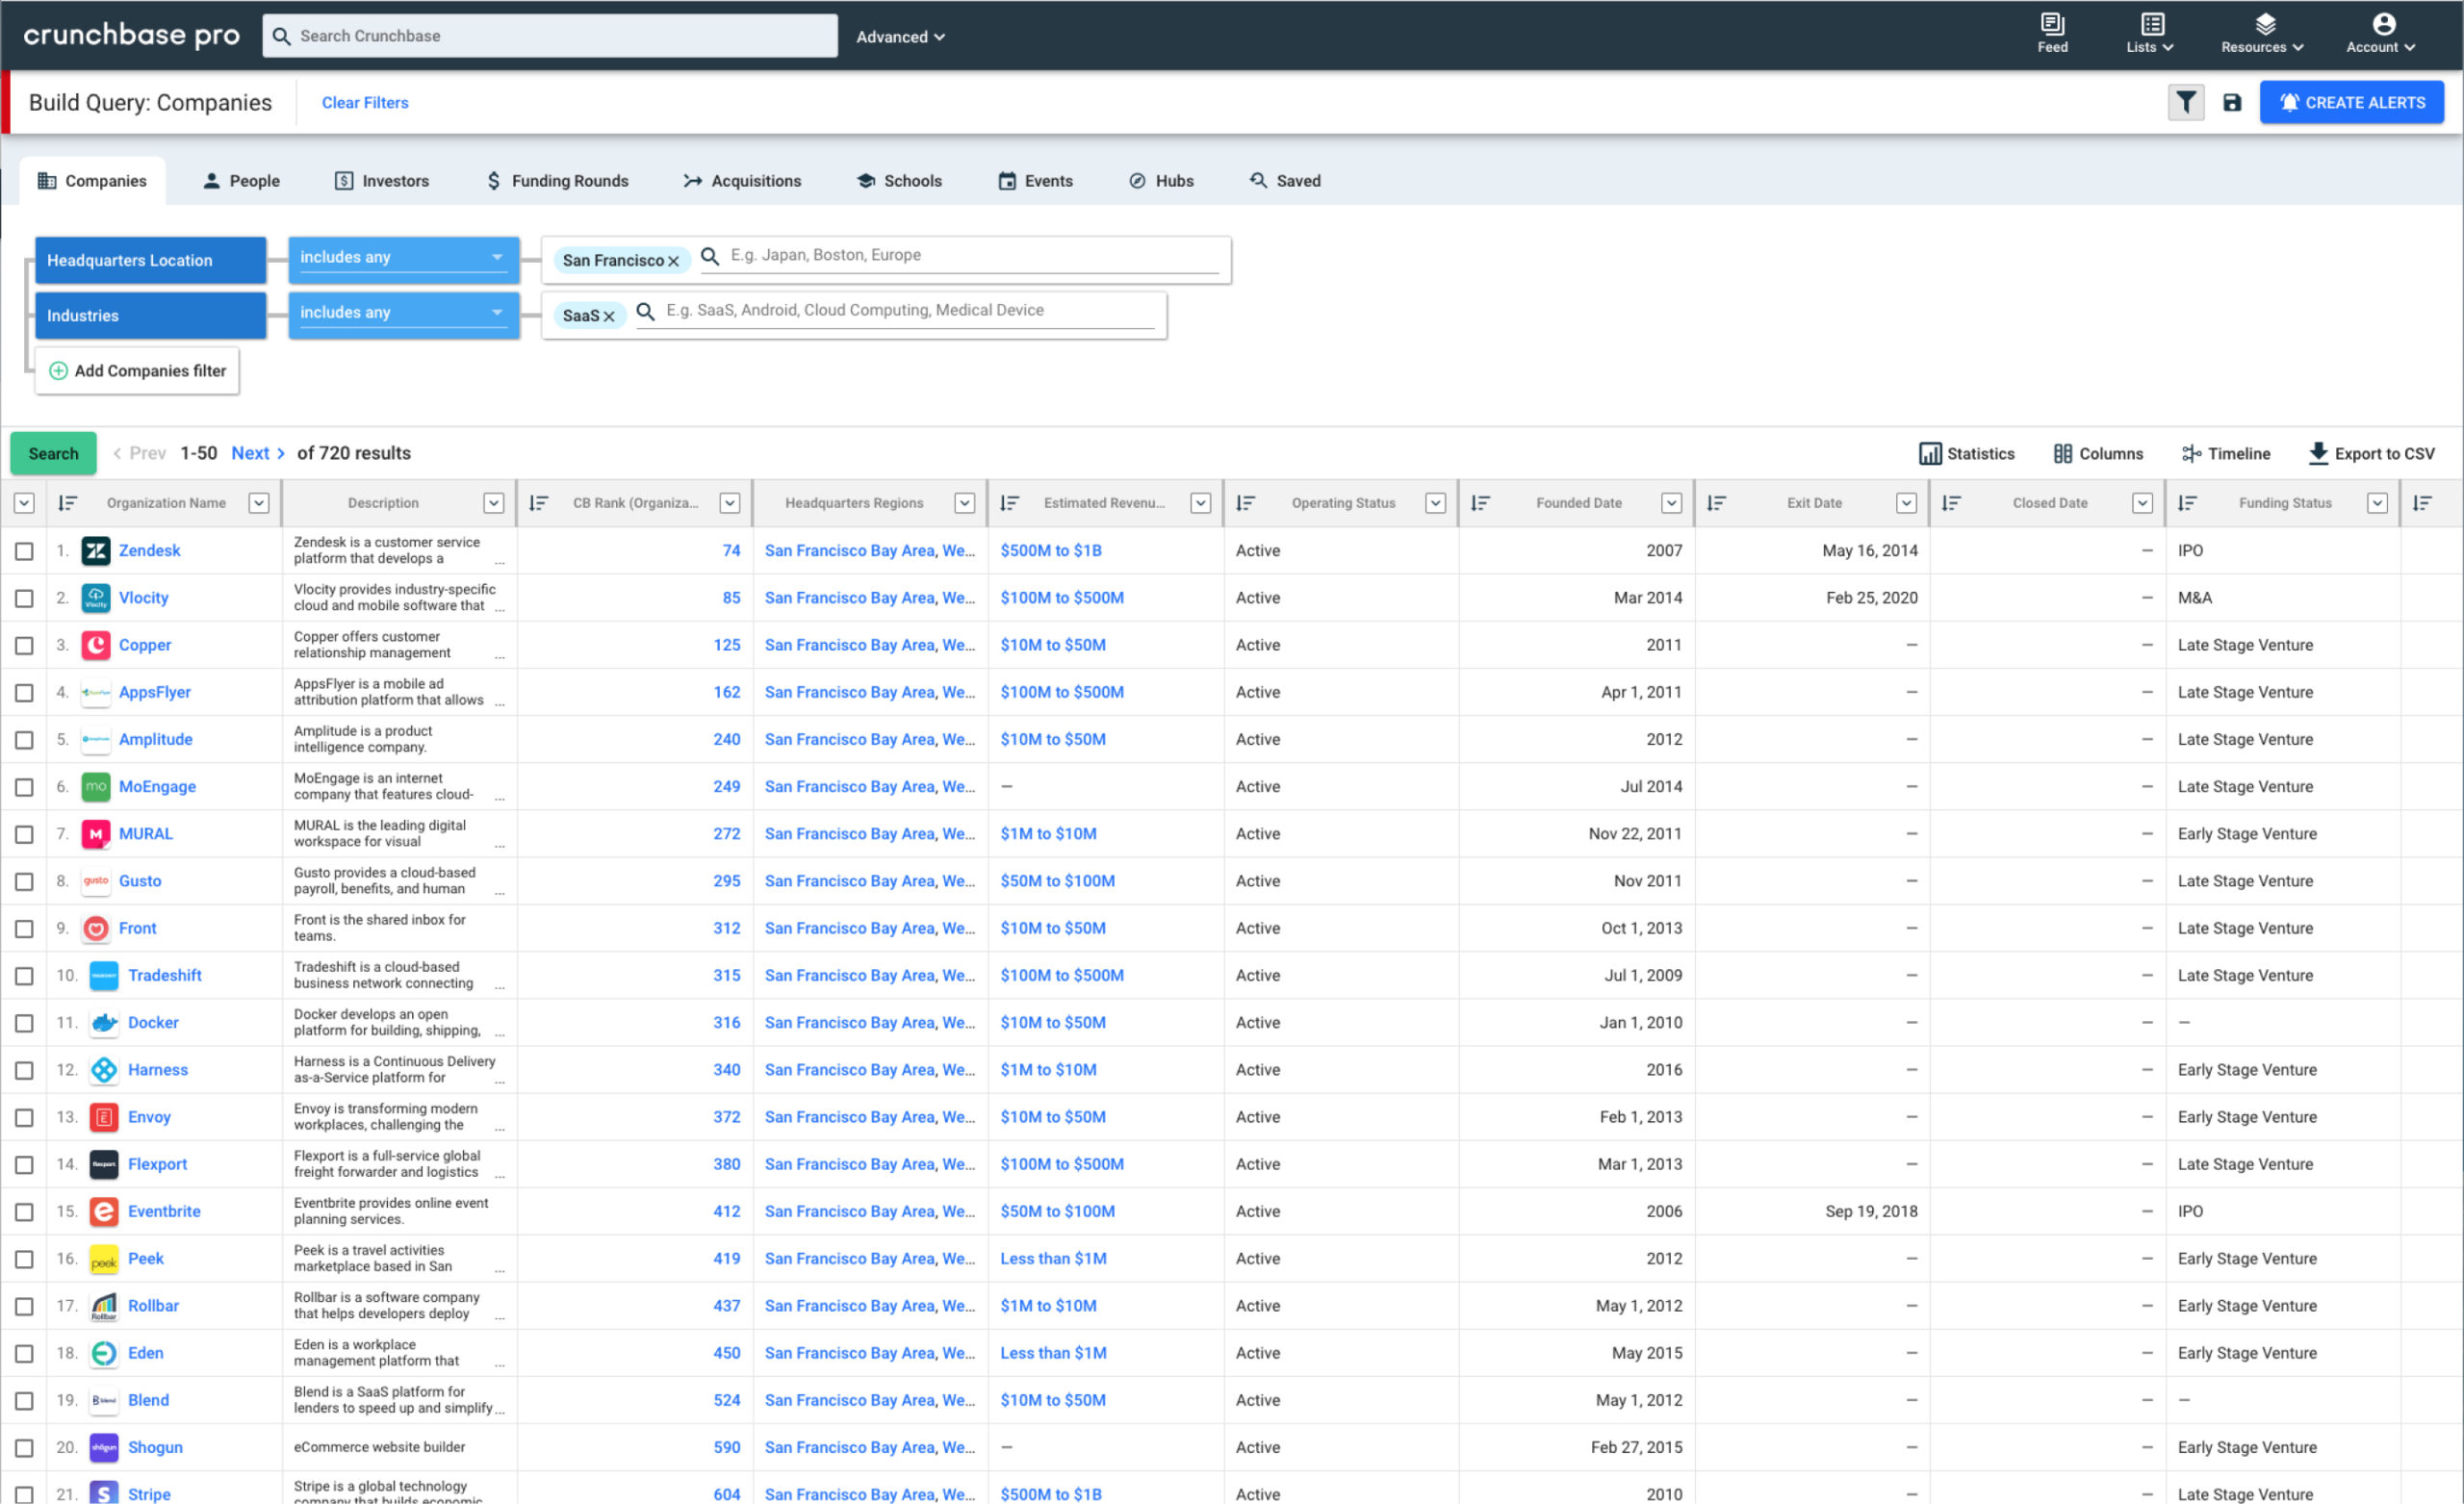Switch to the Investors tab
Viewport: 2464px width, 1504px height.
381,180
